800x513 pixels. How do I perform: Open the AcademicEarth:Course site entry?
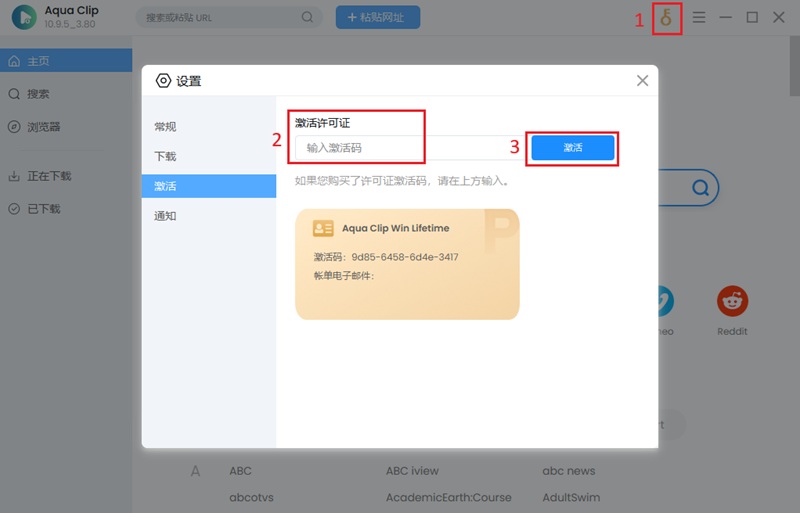coord(448,497)
